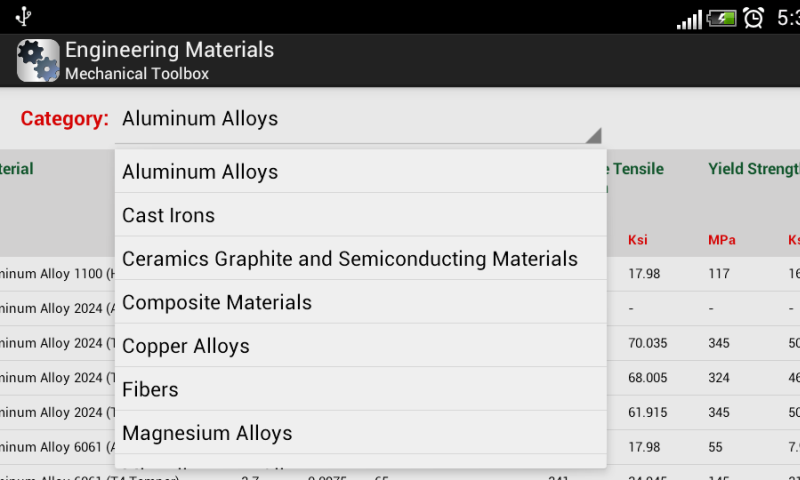The width and height of the screenshot is (800, 480).
Task: Tap the Mechanical Toolbox gears app icon
Action: [x=38, y=61]
